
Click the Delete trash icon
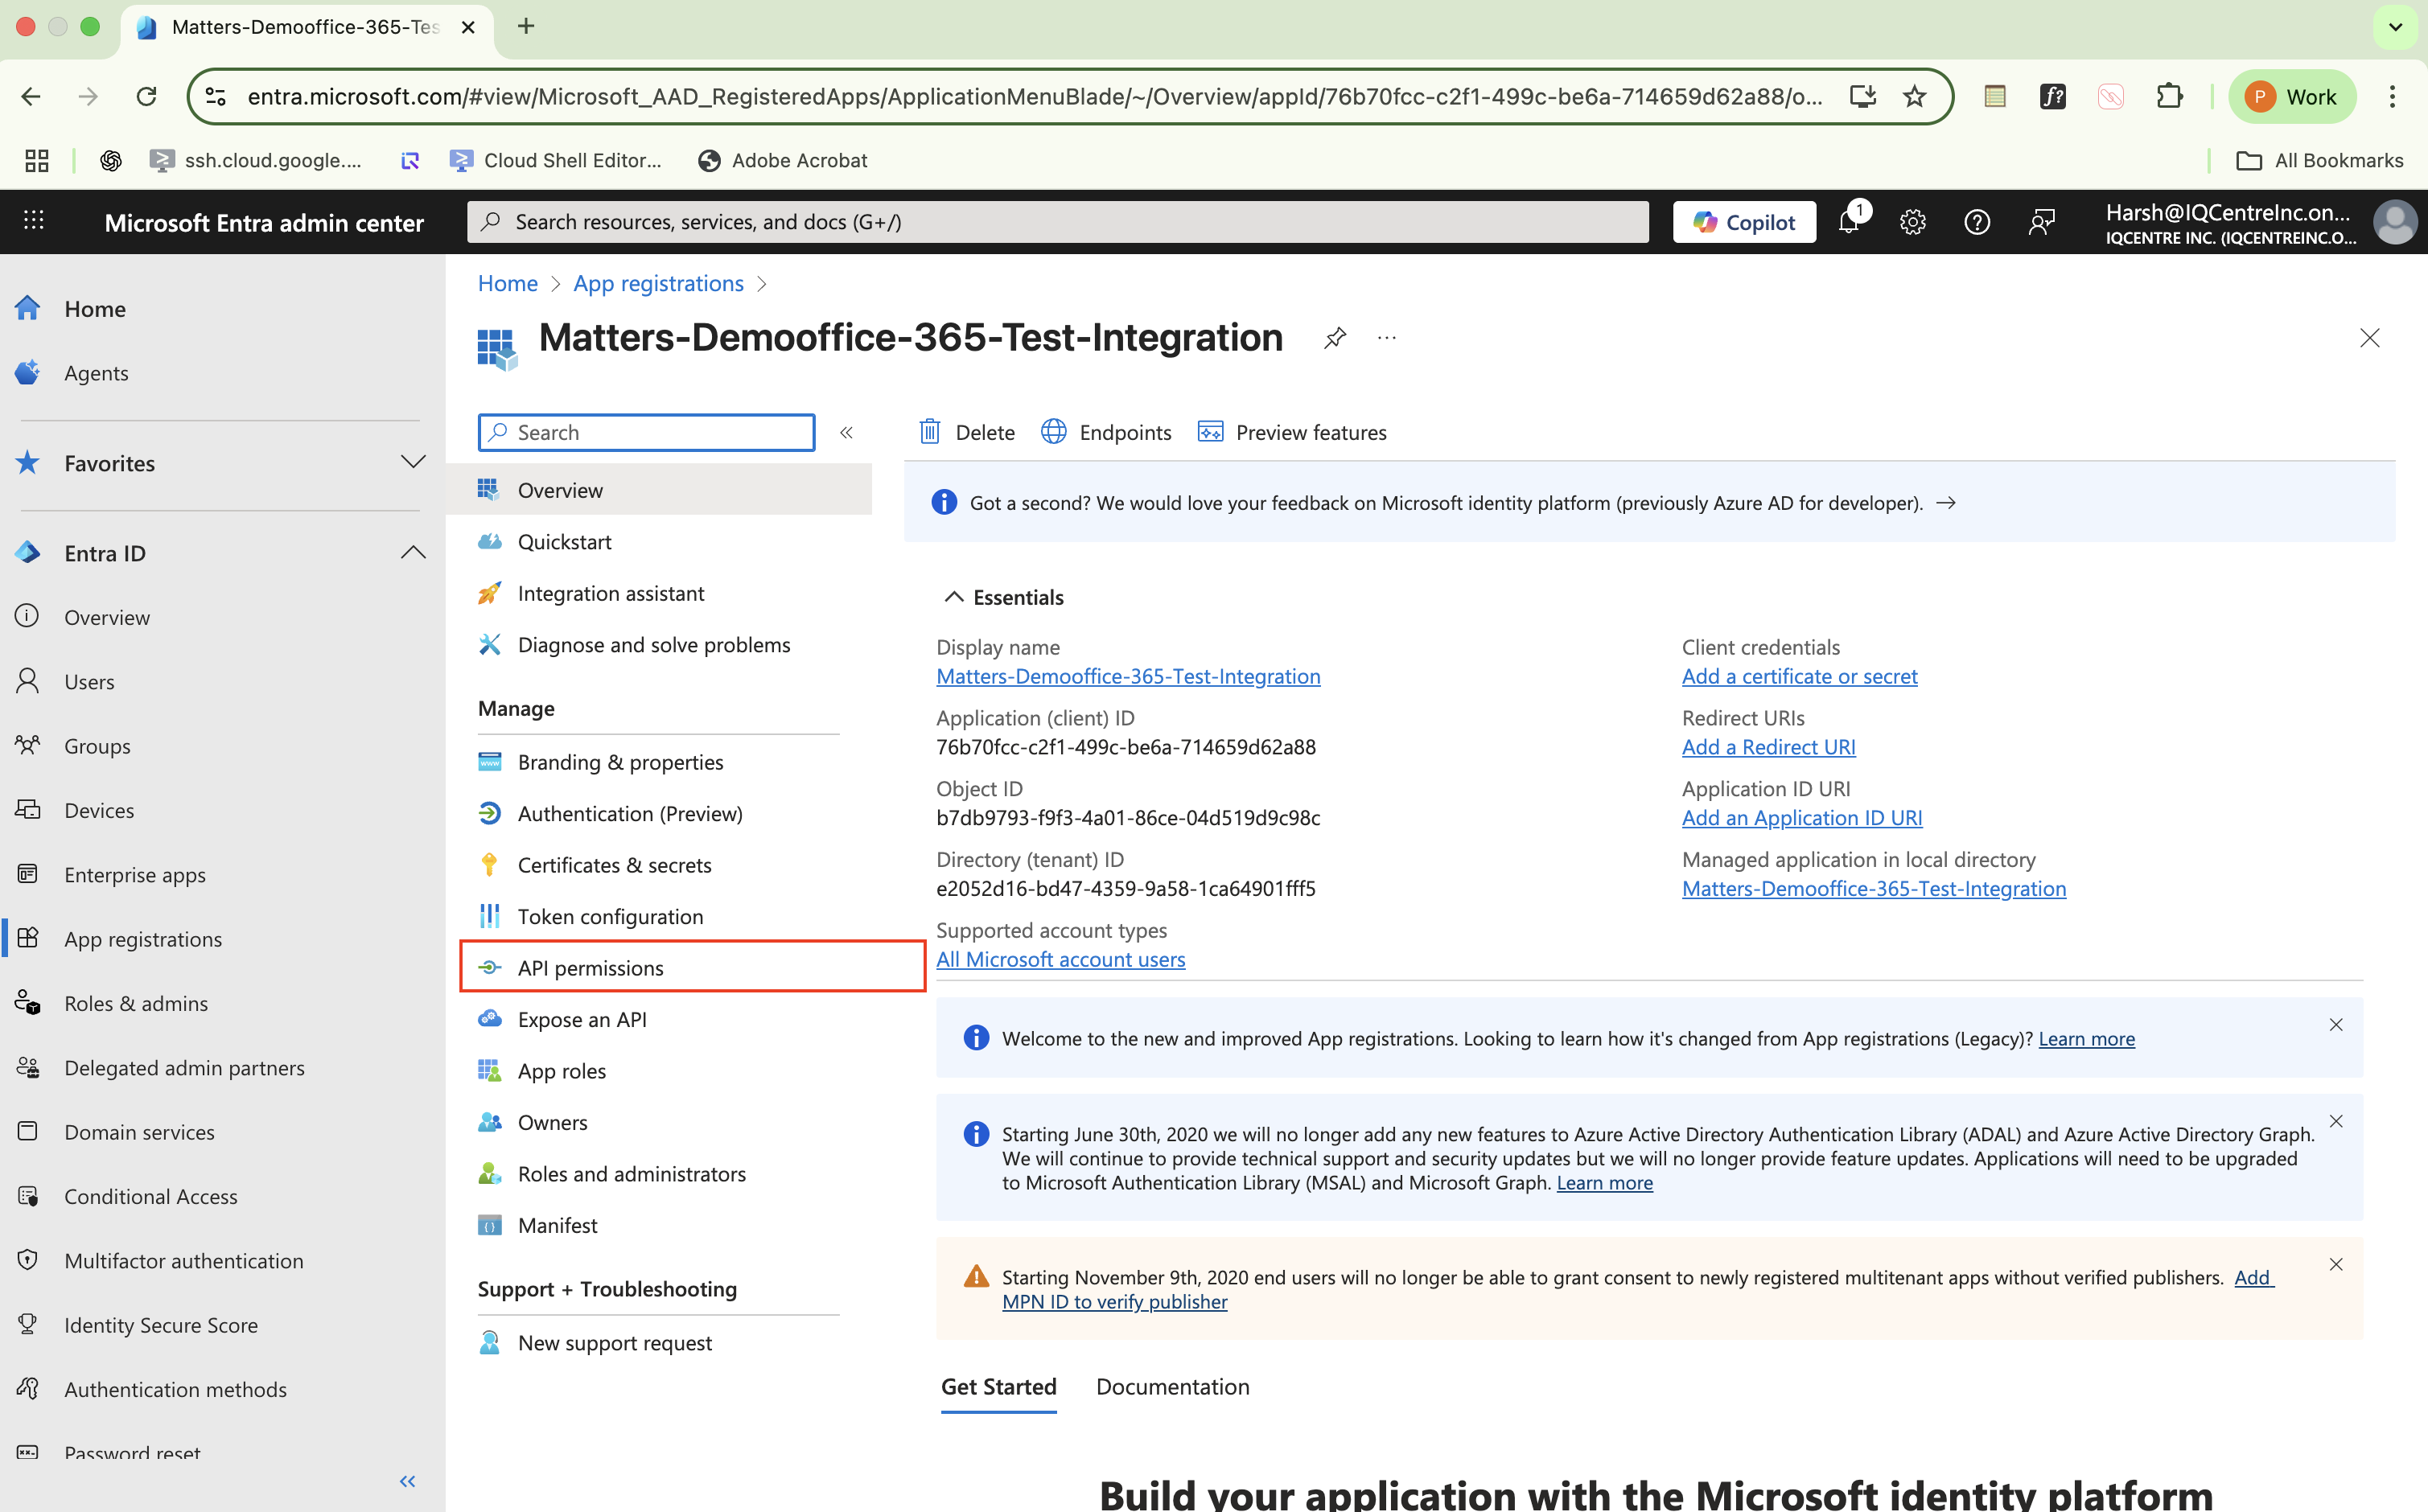pyautogui.click(x=930, y=431)
